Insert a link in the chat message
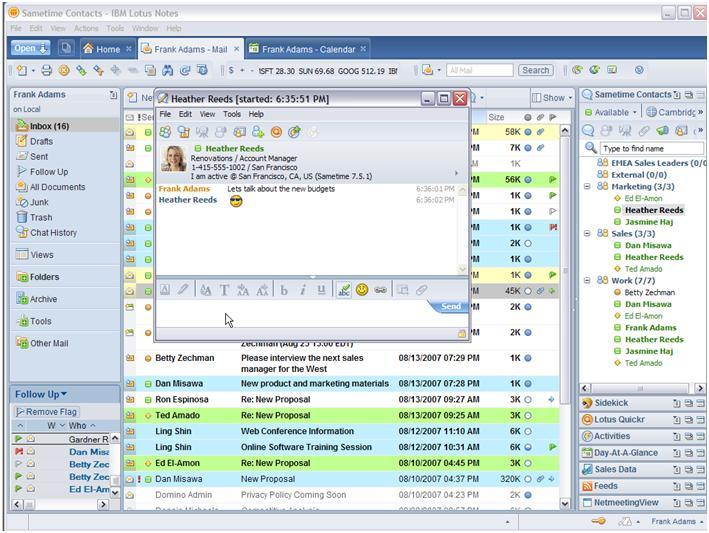Screen dimensions: 709x533 click(380, 290)
